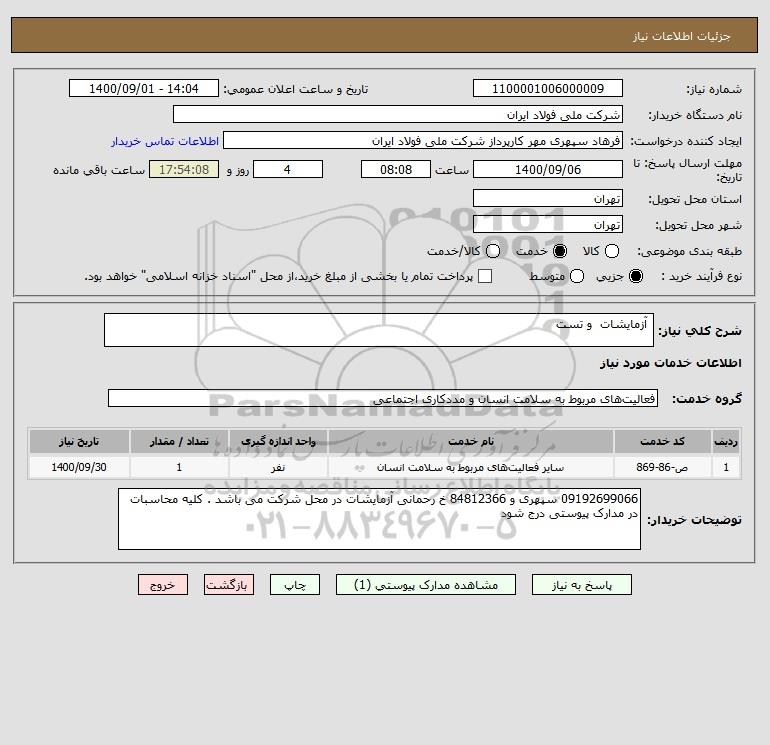
Task: Click the تاریخ نیاز column header
Action: [x=79, y=441]
